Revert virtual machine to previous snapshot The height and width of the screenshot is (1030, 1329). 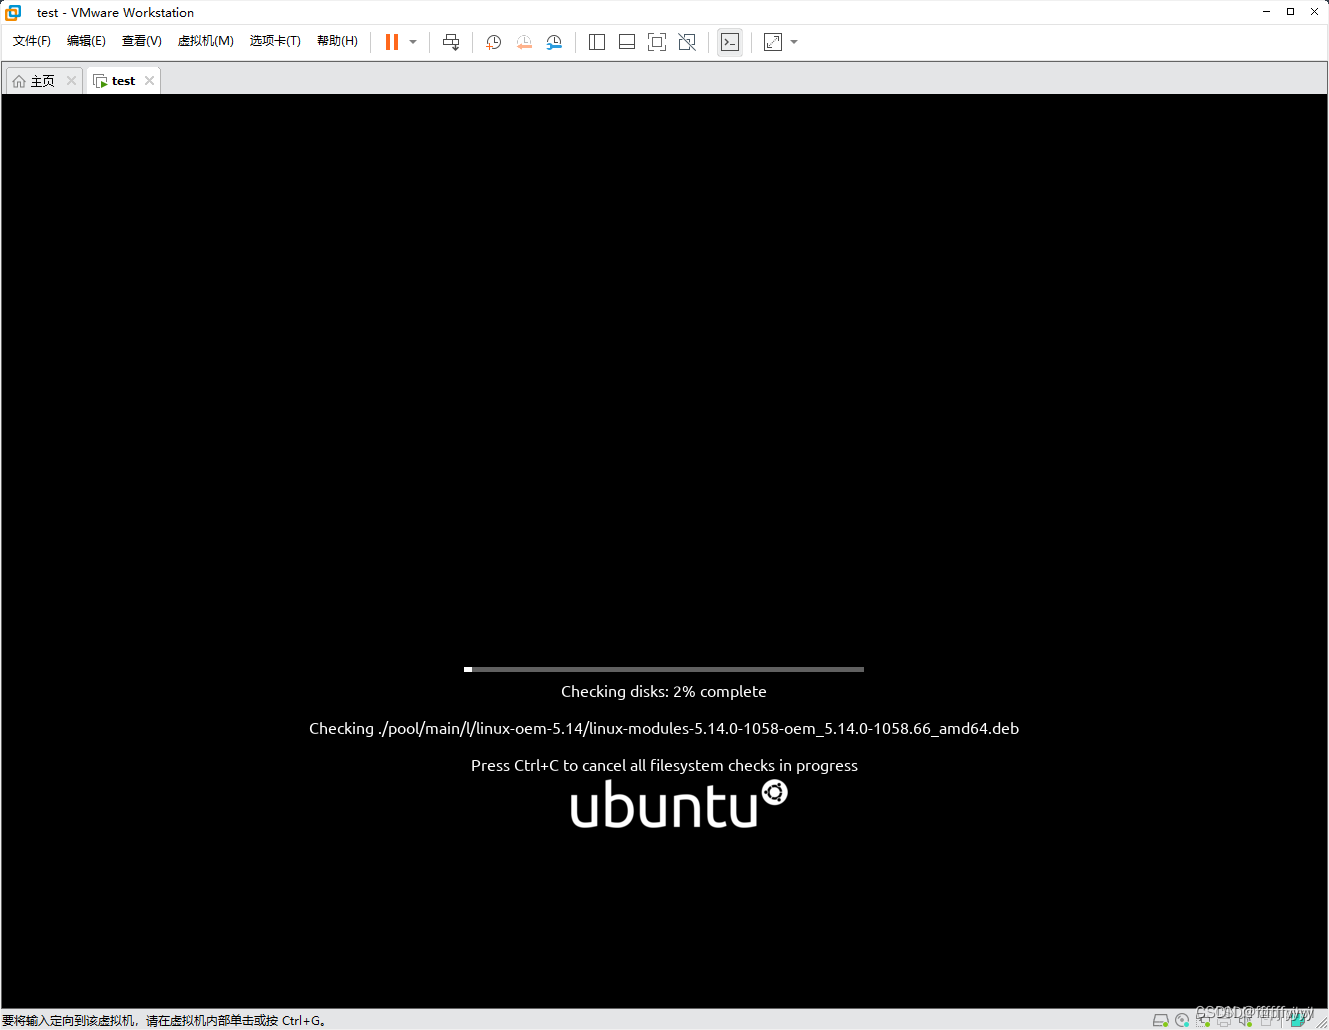tap(524, 42)
